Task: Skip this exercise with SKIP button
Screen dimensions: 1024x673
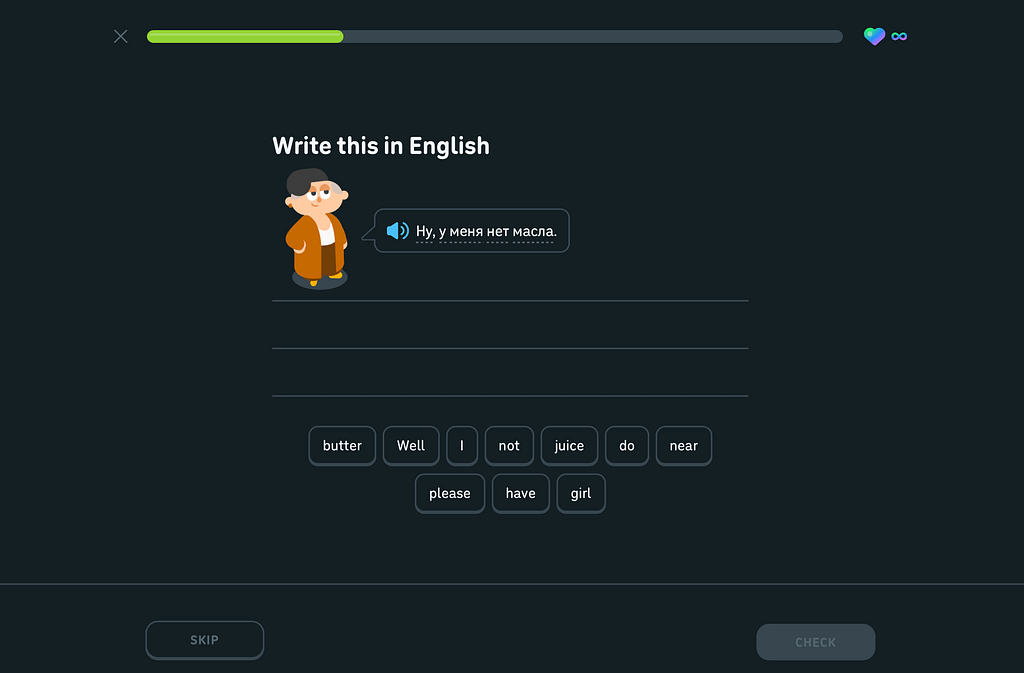Action: click(x=204, y=640)
